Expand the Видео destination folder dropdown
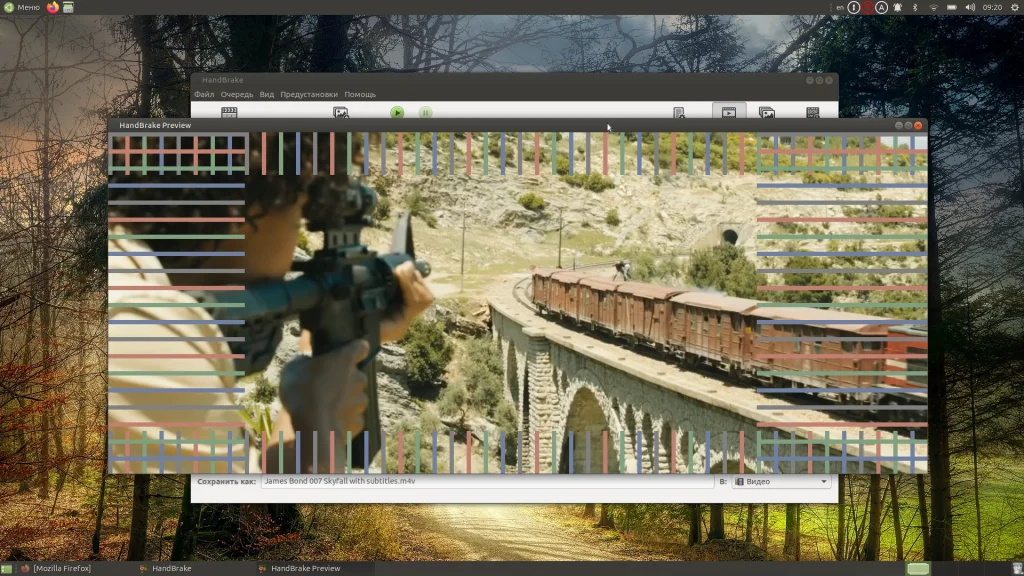The width and height of the screenshot is (1024, 576). pos(782,481)
